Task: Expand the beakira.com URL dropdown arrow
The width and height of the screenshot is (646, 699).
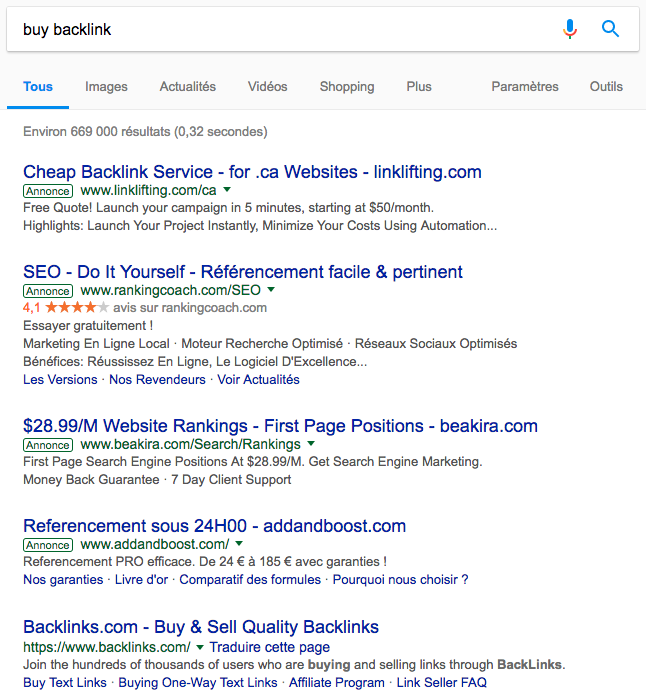Action: pyautogui.click(x=311, y=444)
